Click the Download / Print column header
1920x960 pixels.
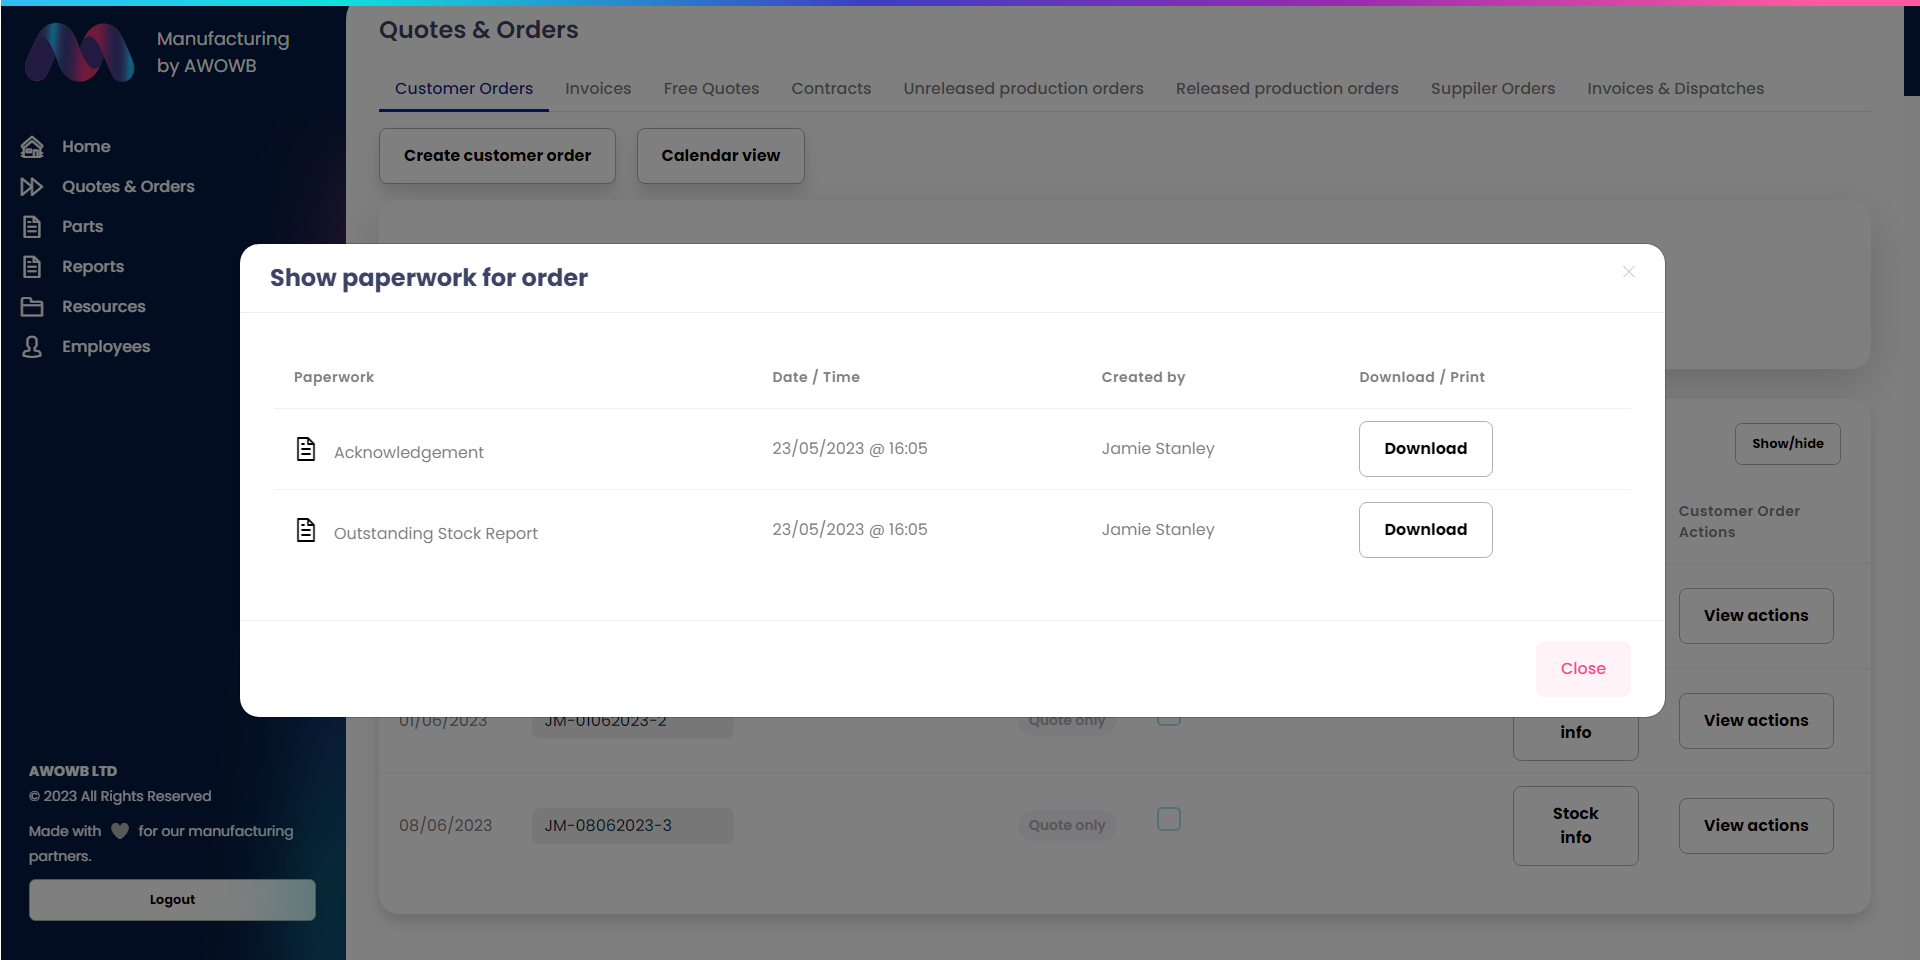[1422, 377]
